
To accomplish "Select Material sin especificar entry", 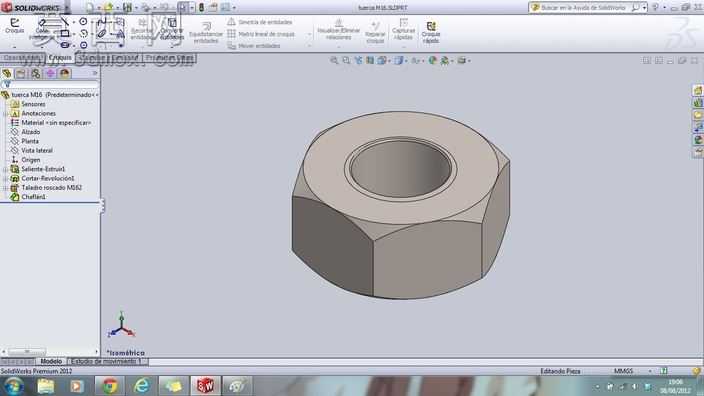I will point(52,123).
